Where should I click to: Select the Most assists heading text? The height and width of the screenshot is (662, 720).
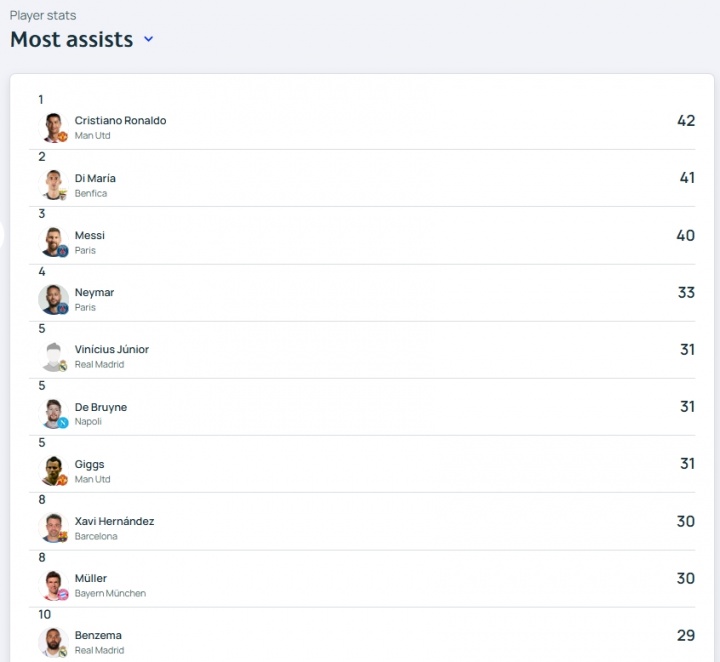click(71, 40)
